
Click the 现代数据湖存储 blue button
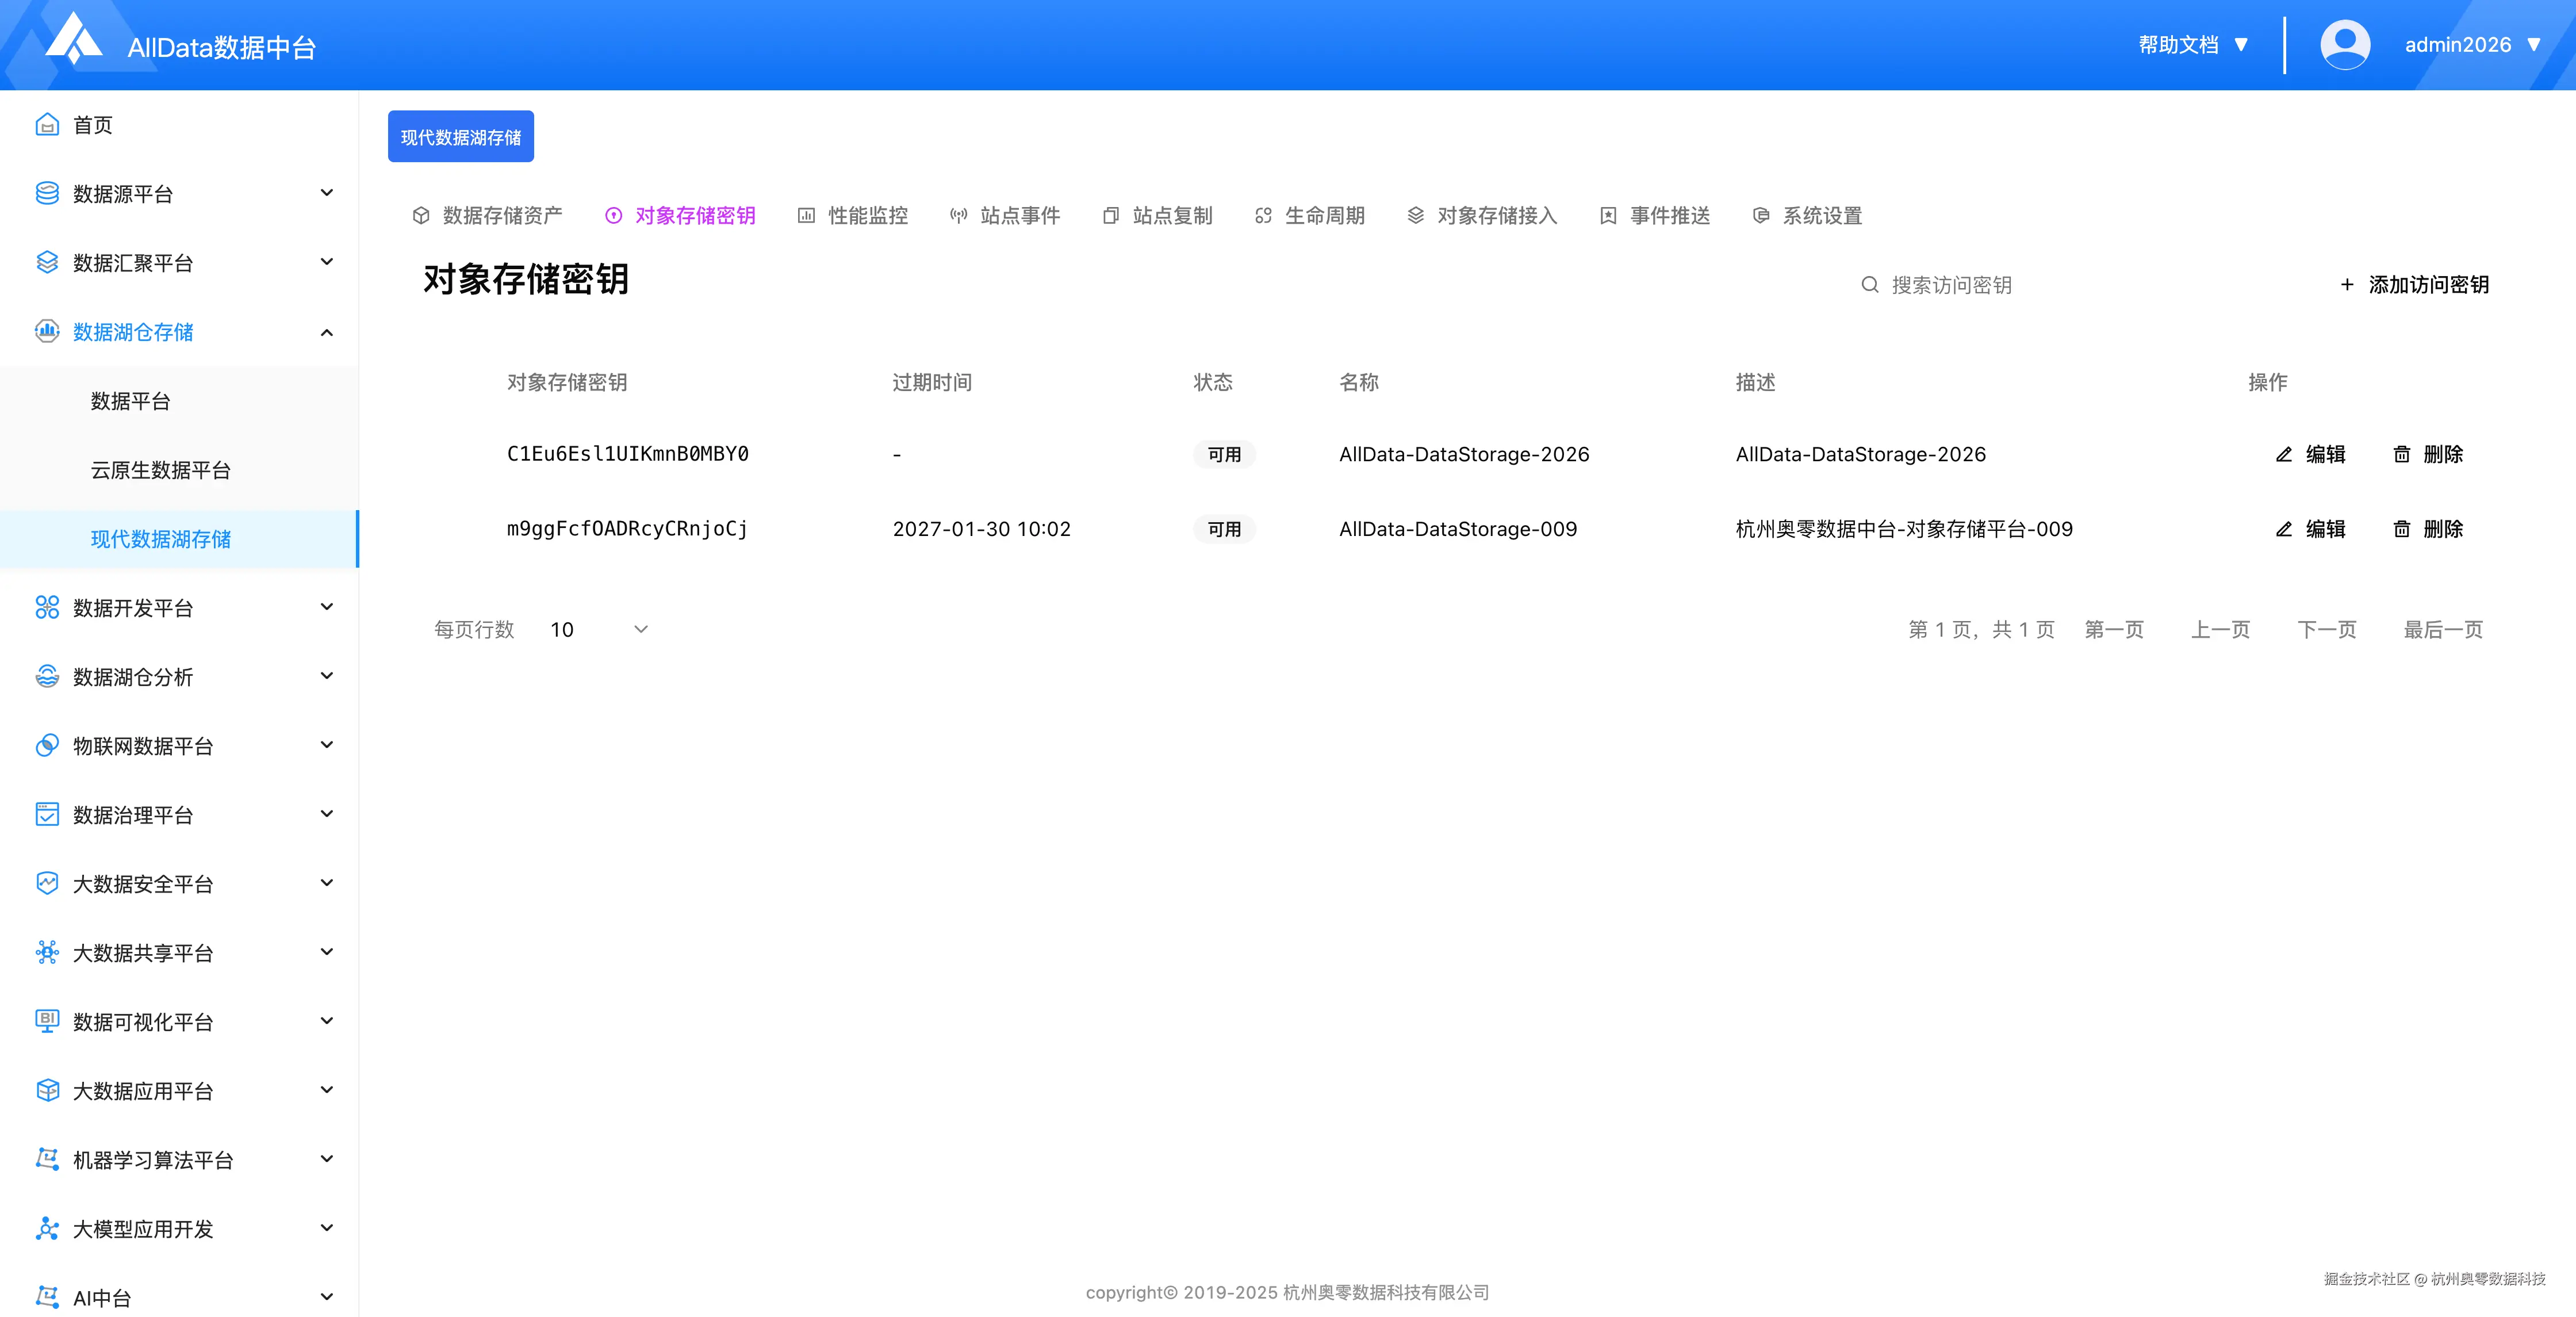[x=460, y=137]
